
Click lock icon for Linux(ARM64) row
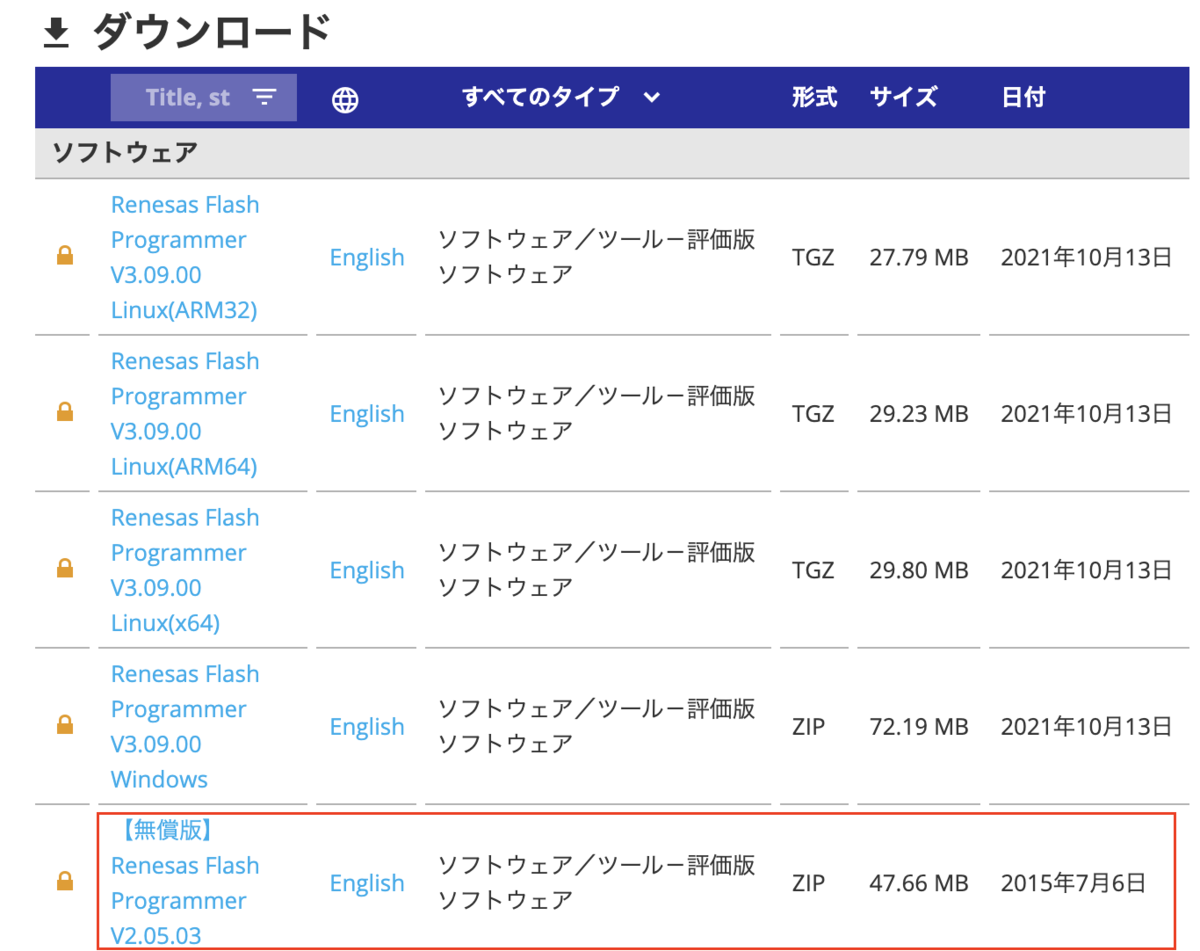click(x=65, y=413)
